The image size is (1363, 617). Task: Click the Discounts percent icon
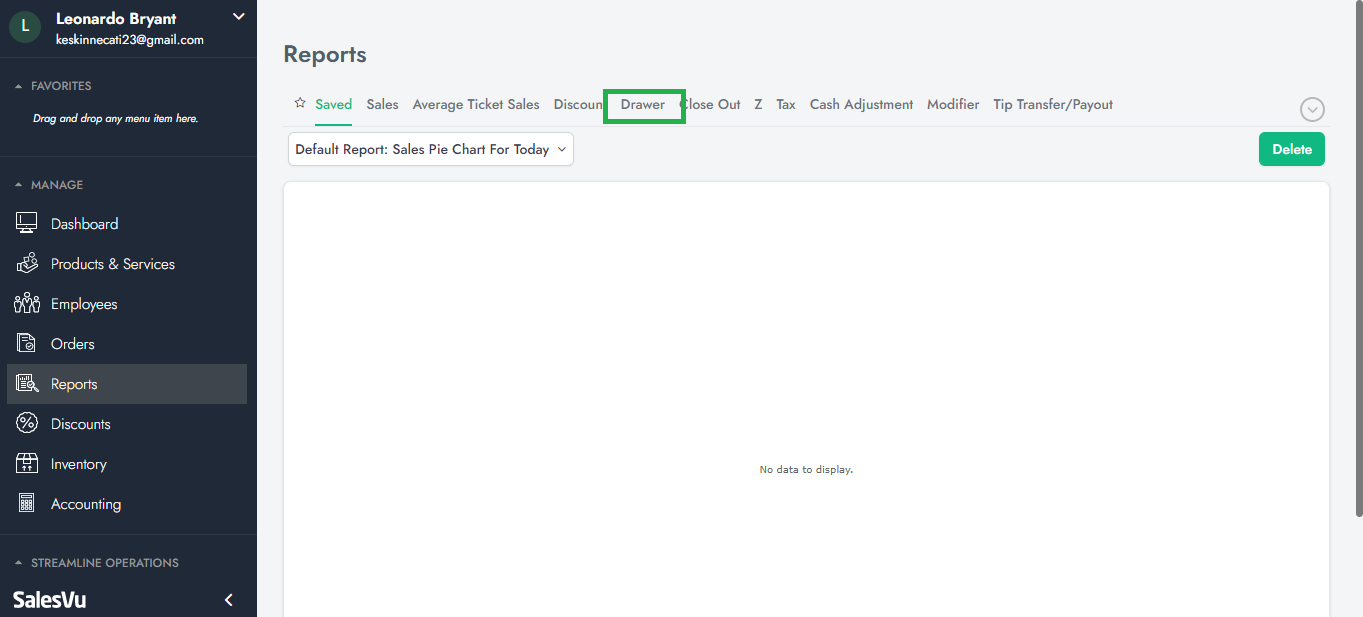[x=27, y=424]
